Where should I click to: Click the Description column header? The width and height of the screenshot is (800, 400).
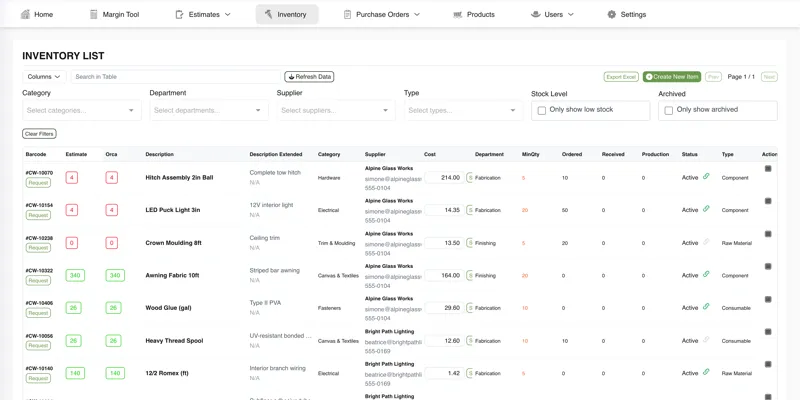click(160, 154)
